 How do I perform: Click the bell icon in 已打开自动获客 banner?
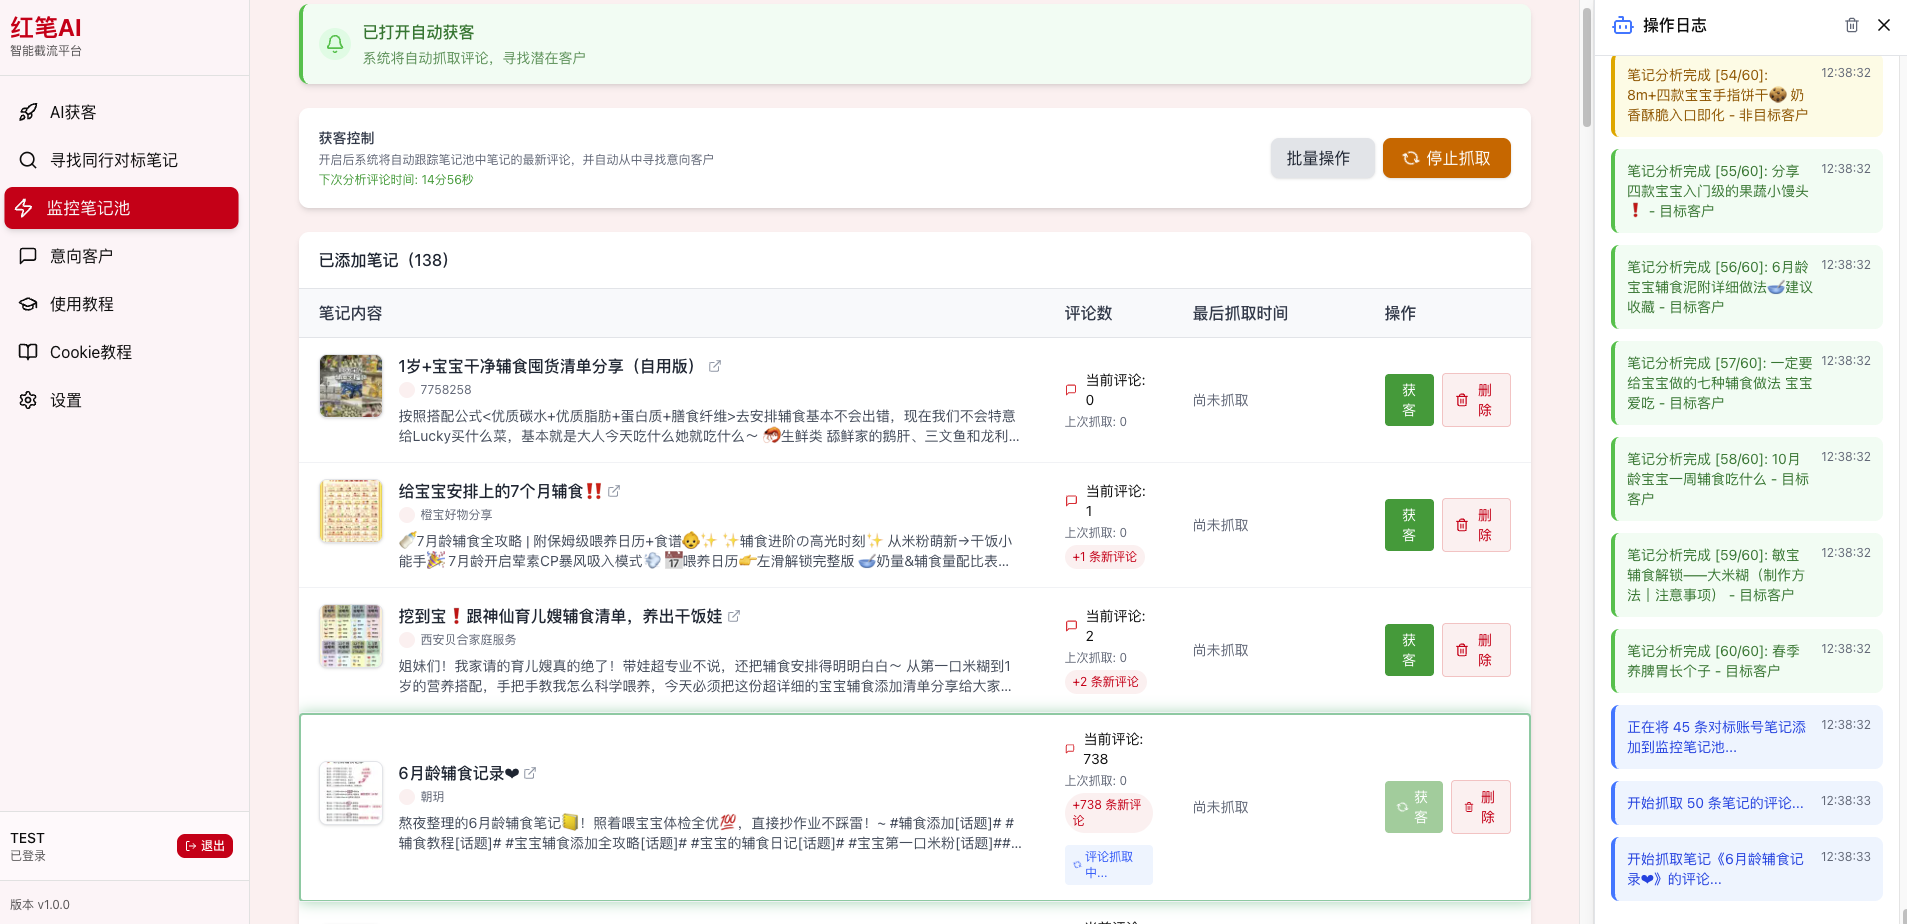pos(335,44)
